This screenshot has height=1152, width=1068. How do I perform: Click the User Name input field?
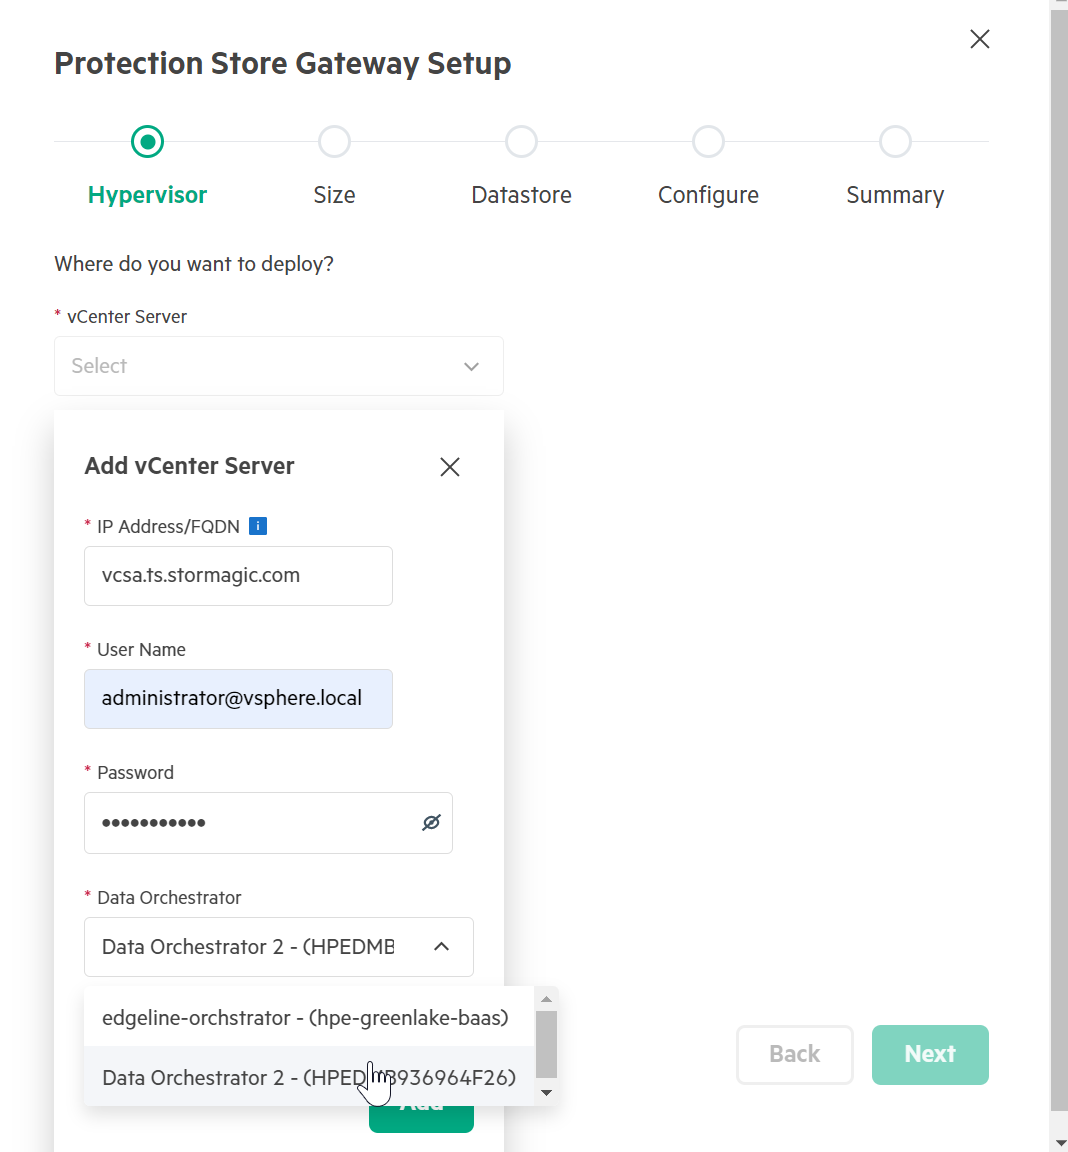(239, 699)
